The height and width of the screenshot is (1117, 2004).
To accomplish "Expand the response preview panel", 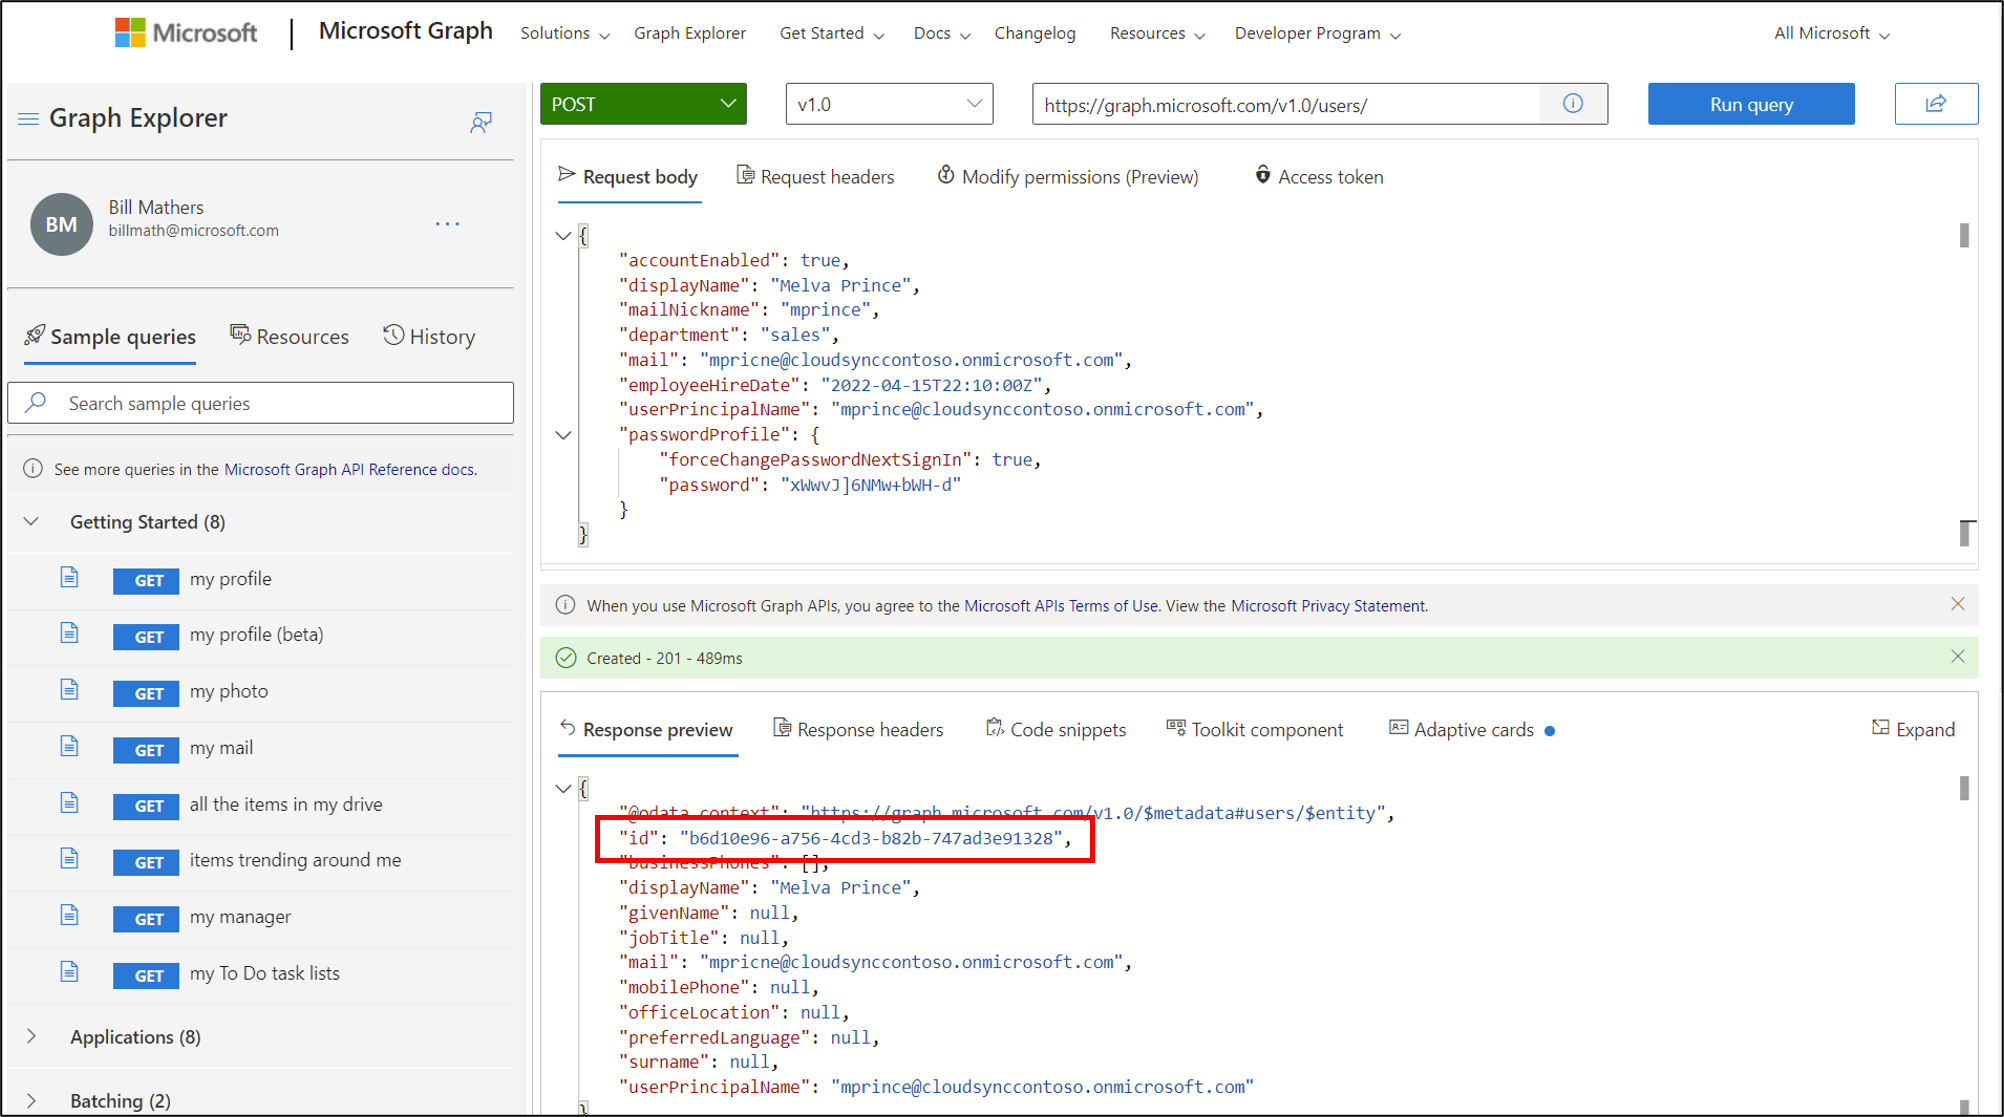I will tap(1913, 729).
